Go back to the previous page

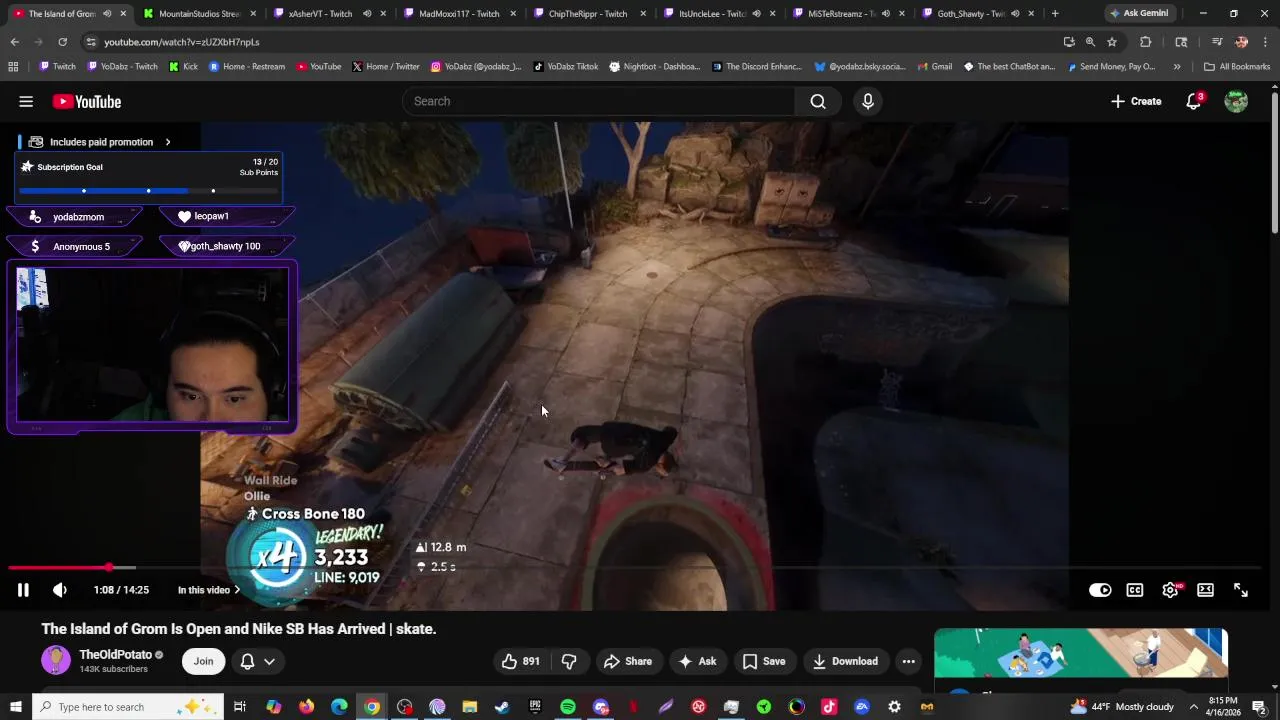pyautogui.click(x=14, y=42)
